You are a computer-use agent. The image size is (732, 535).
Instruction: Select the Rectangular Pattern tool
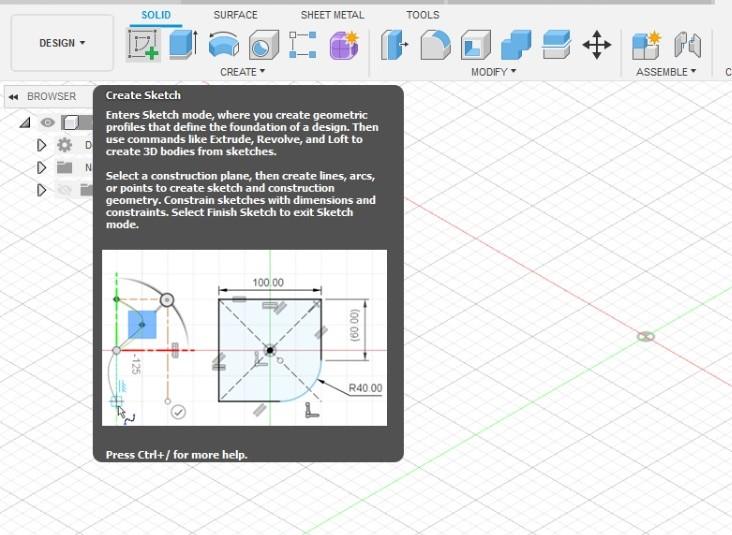click(303, 45)
